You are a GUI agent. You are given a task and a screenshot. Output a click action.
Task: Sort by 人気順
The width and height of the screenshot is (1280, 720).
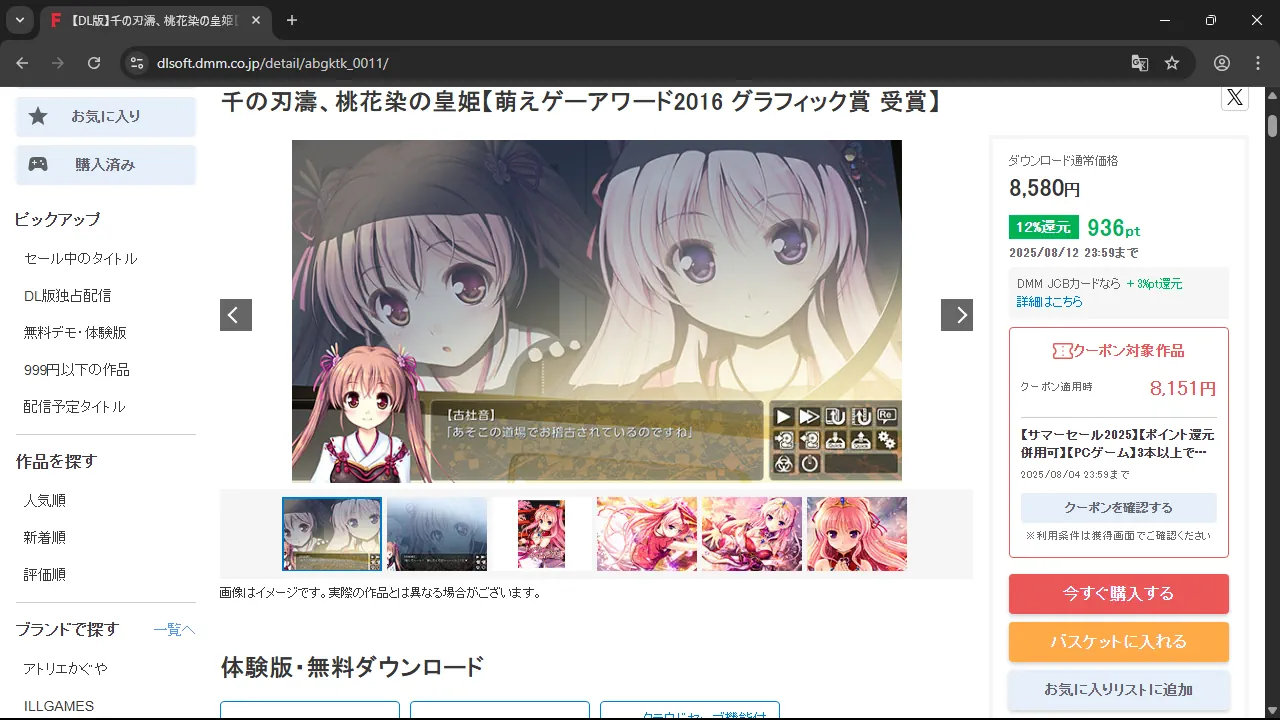(45, 500)
